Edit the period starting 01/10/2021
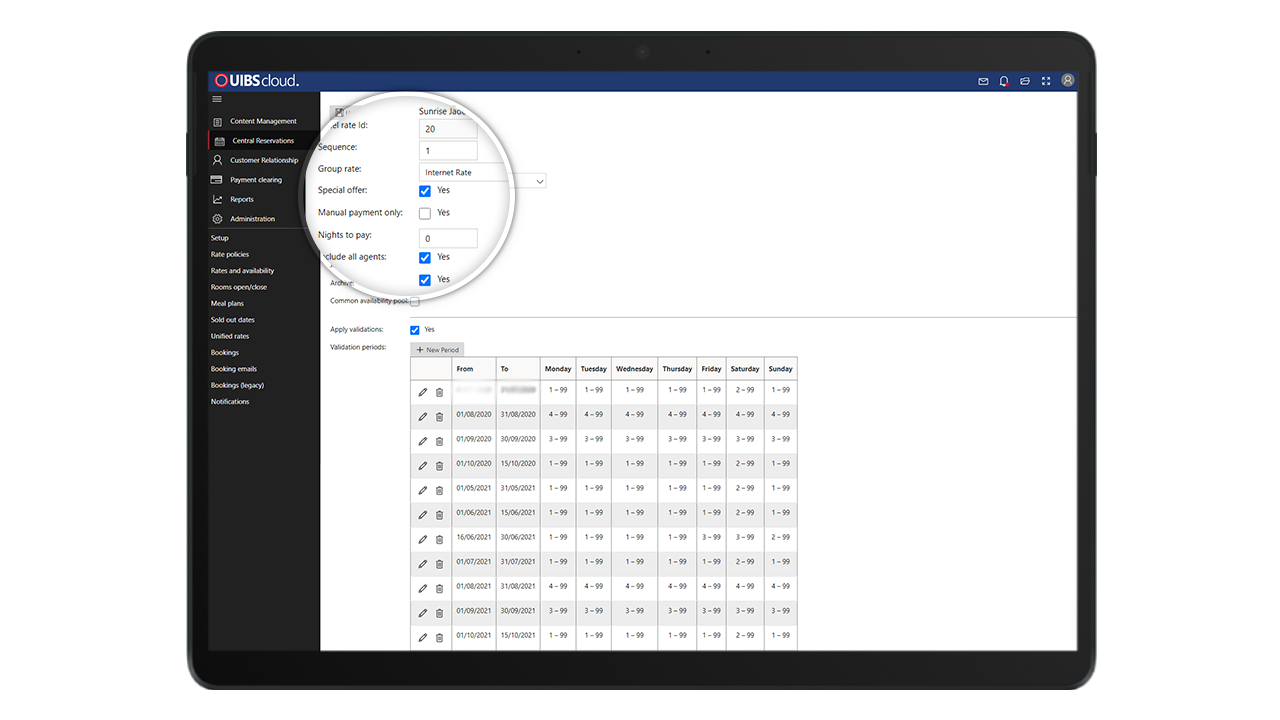The height and width of the screenshot is (720, 1280). click(423, 637)
